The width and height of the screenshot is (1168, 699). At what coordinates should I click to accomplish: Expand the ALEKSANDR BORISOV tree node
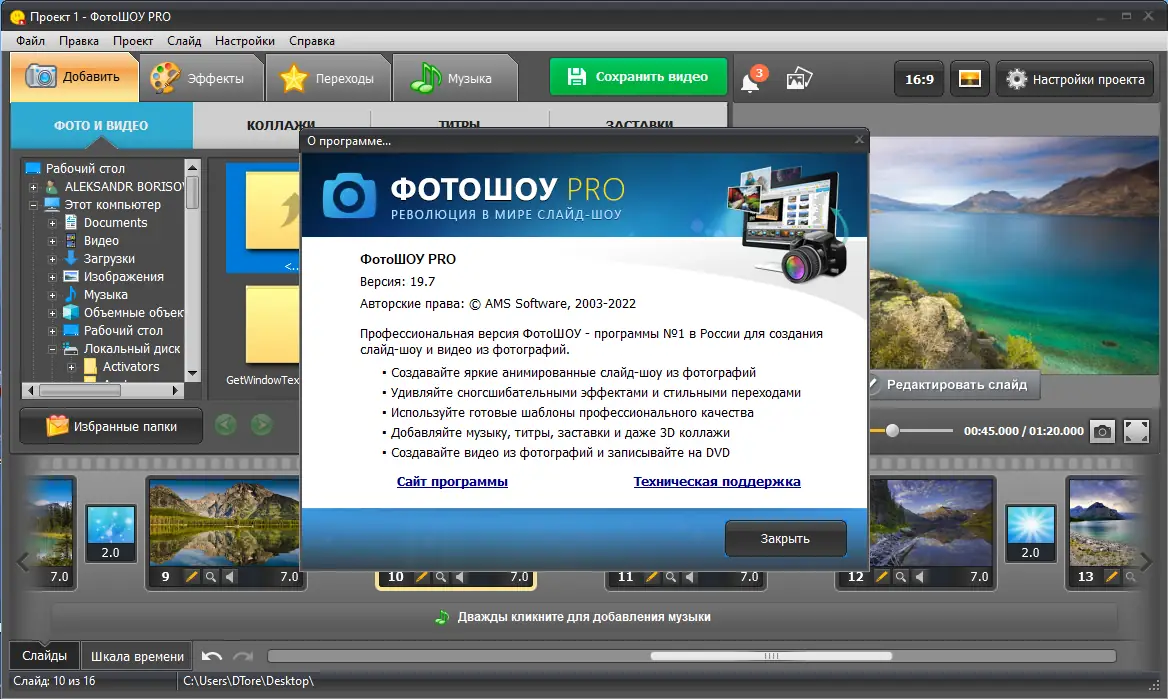[33, 187]
